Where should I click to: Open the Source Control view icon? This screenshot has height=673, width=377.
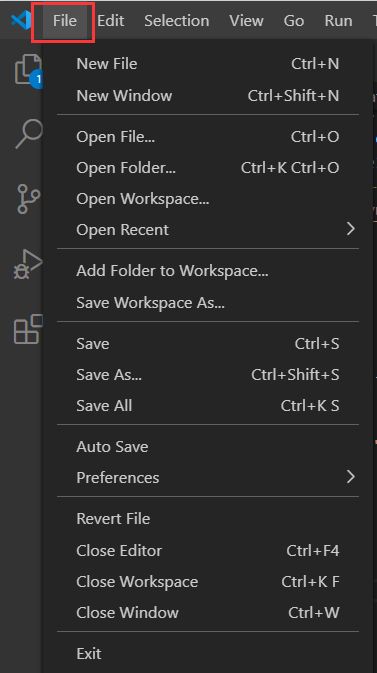coord(28,199)
